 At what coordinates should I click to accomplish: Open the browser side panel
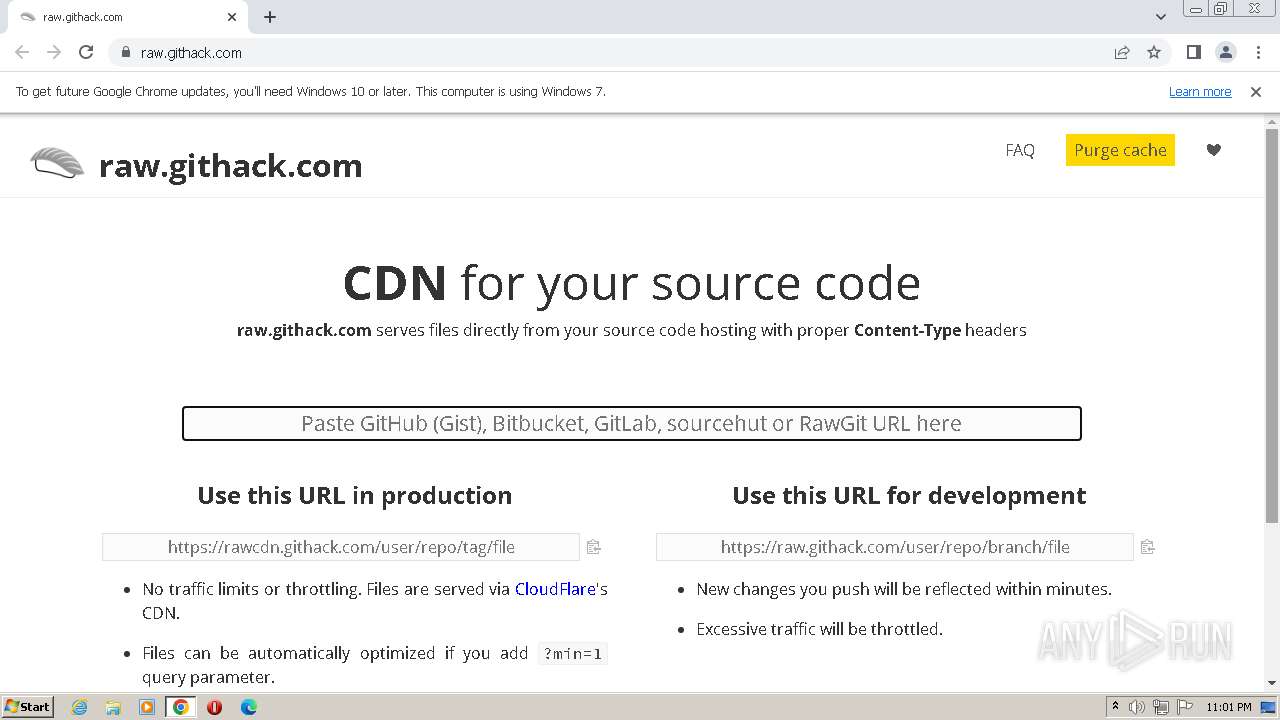1193,52
